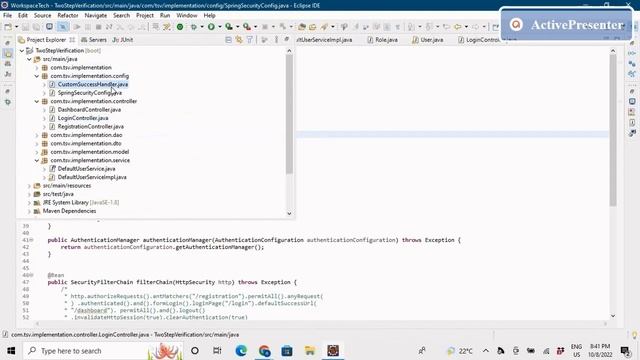This screenshot has width=640, height=360.
Task: Toggle Link with Editor in Project Explorer
Action: coord(239,40)
